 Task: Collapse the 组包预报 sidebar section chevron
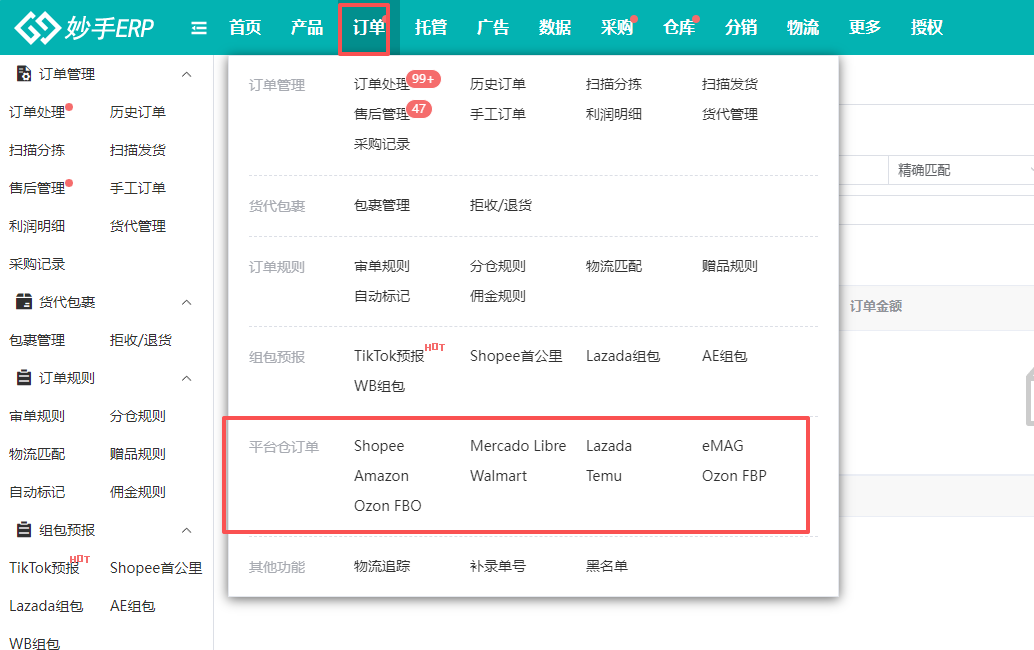(187, 531)
